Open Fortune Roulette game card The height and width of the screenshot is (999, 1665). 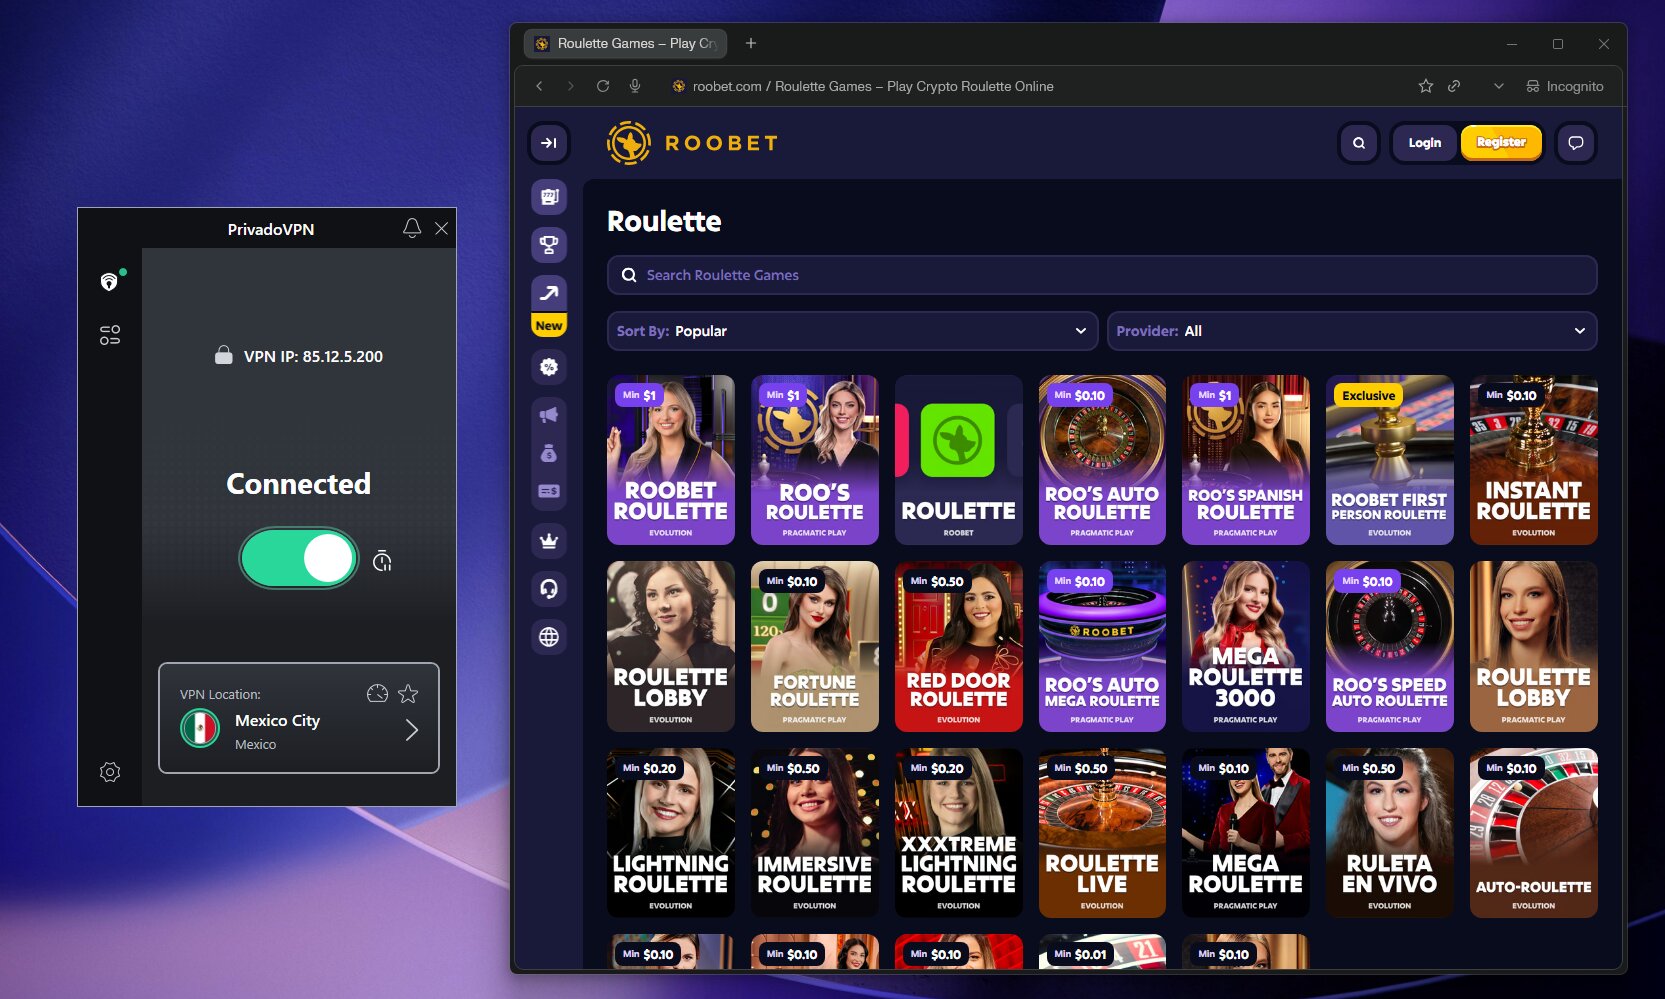815,646
